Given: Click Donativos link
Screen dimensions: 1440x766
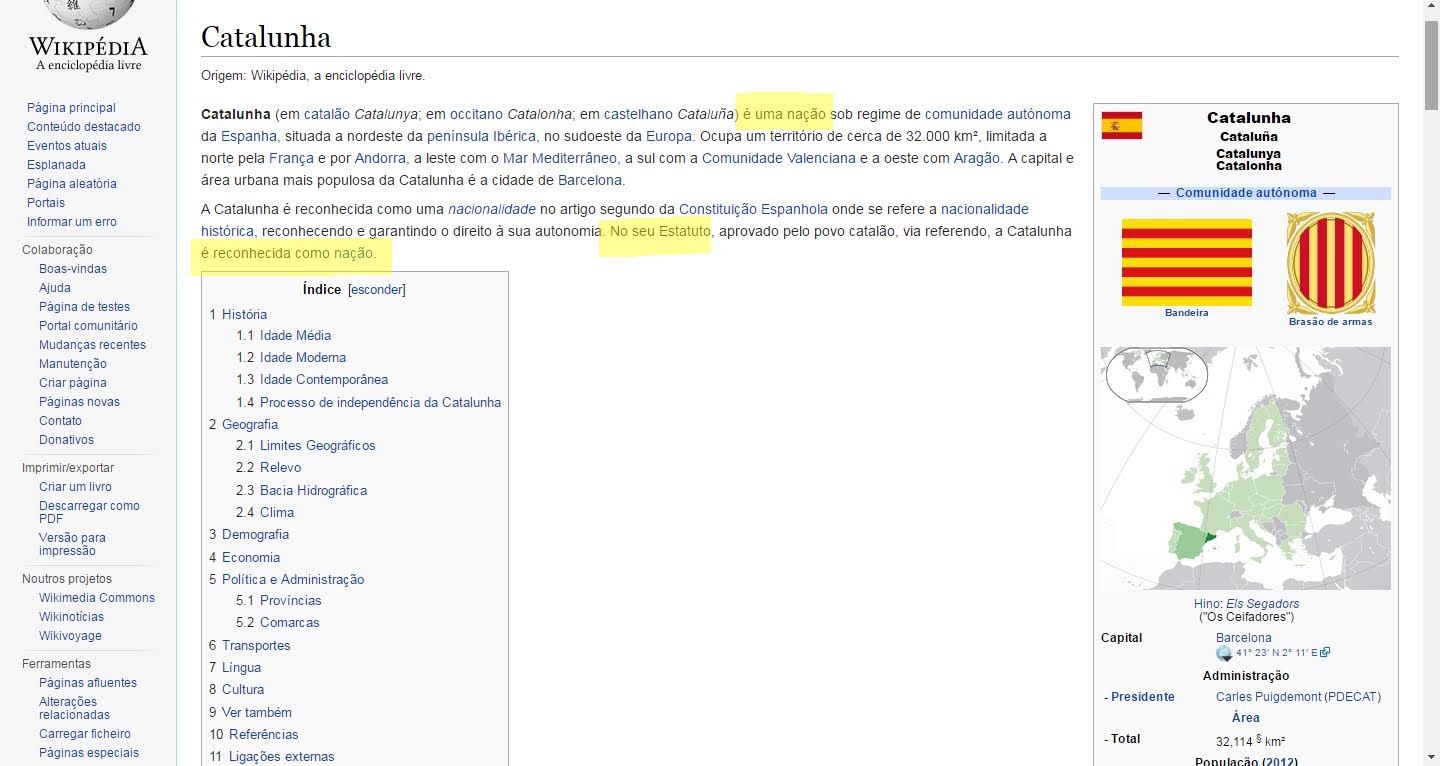Looking at the screenshot, I should point(66,439).
